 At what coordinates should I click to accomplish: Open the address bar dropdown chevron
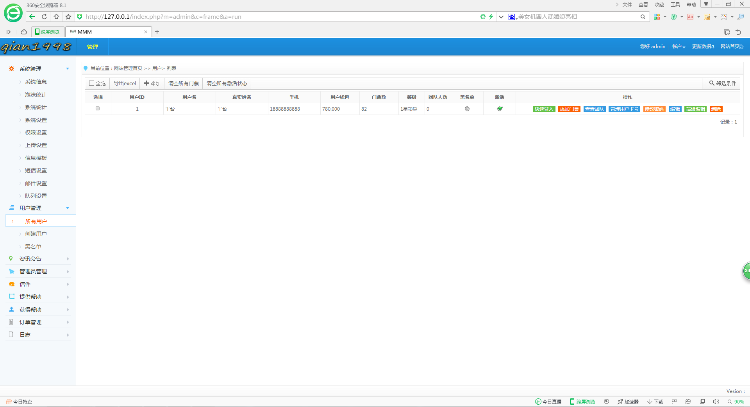click(501, 17)
